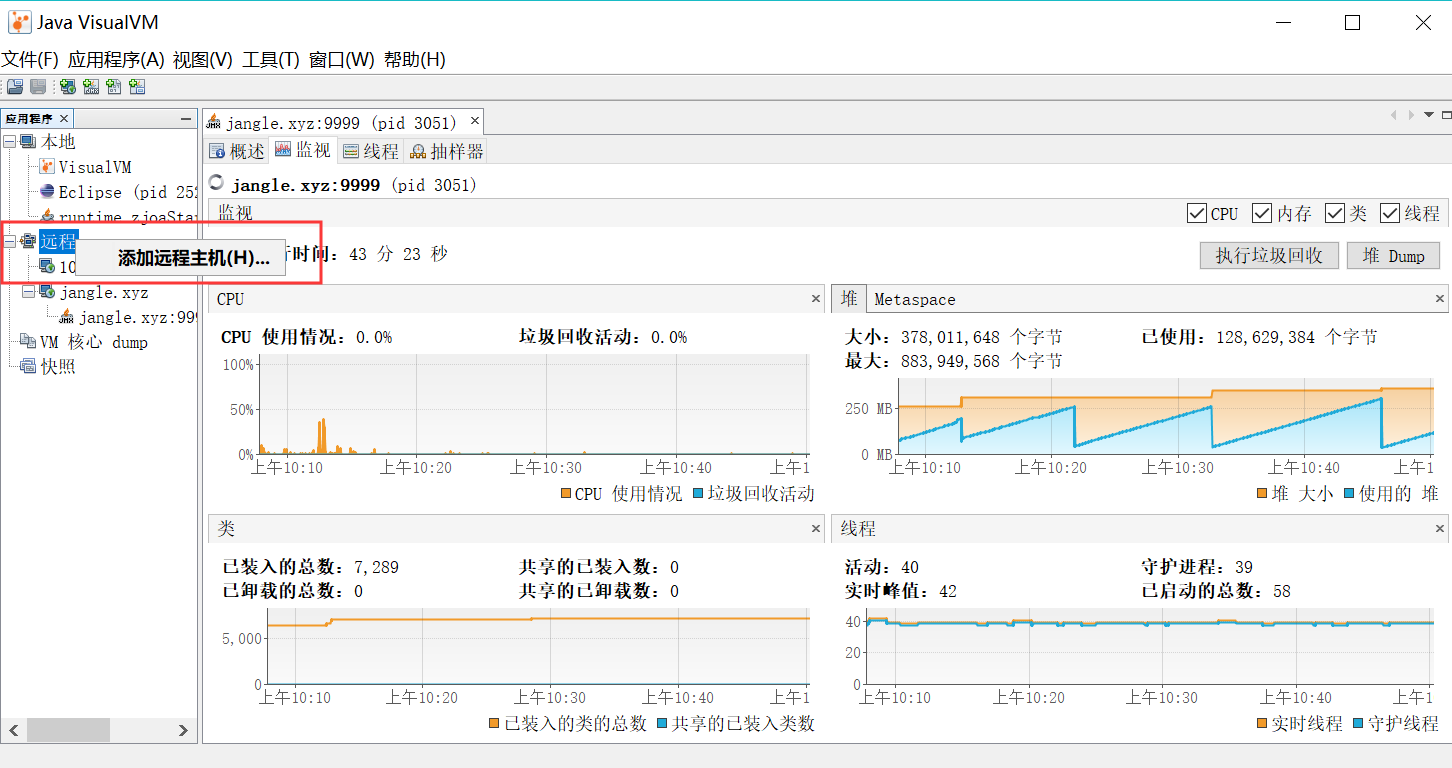
Task: Close the 应用程序 panel tab
Action: pyautogui.click(x=64, y=119)
